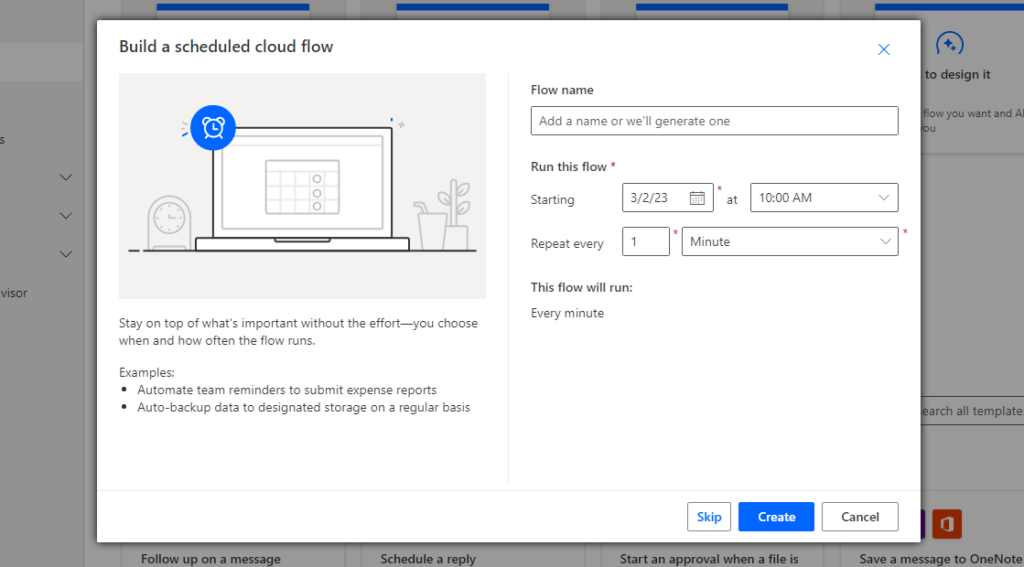Open the Follow up on a message template
The image size is (1024, 567).
coord(211,559)
